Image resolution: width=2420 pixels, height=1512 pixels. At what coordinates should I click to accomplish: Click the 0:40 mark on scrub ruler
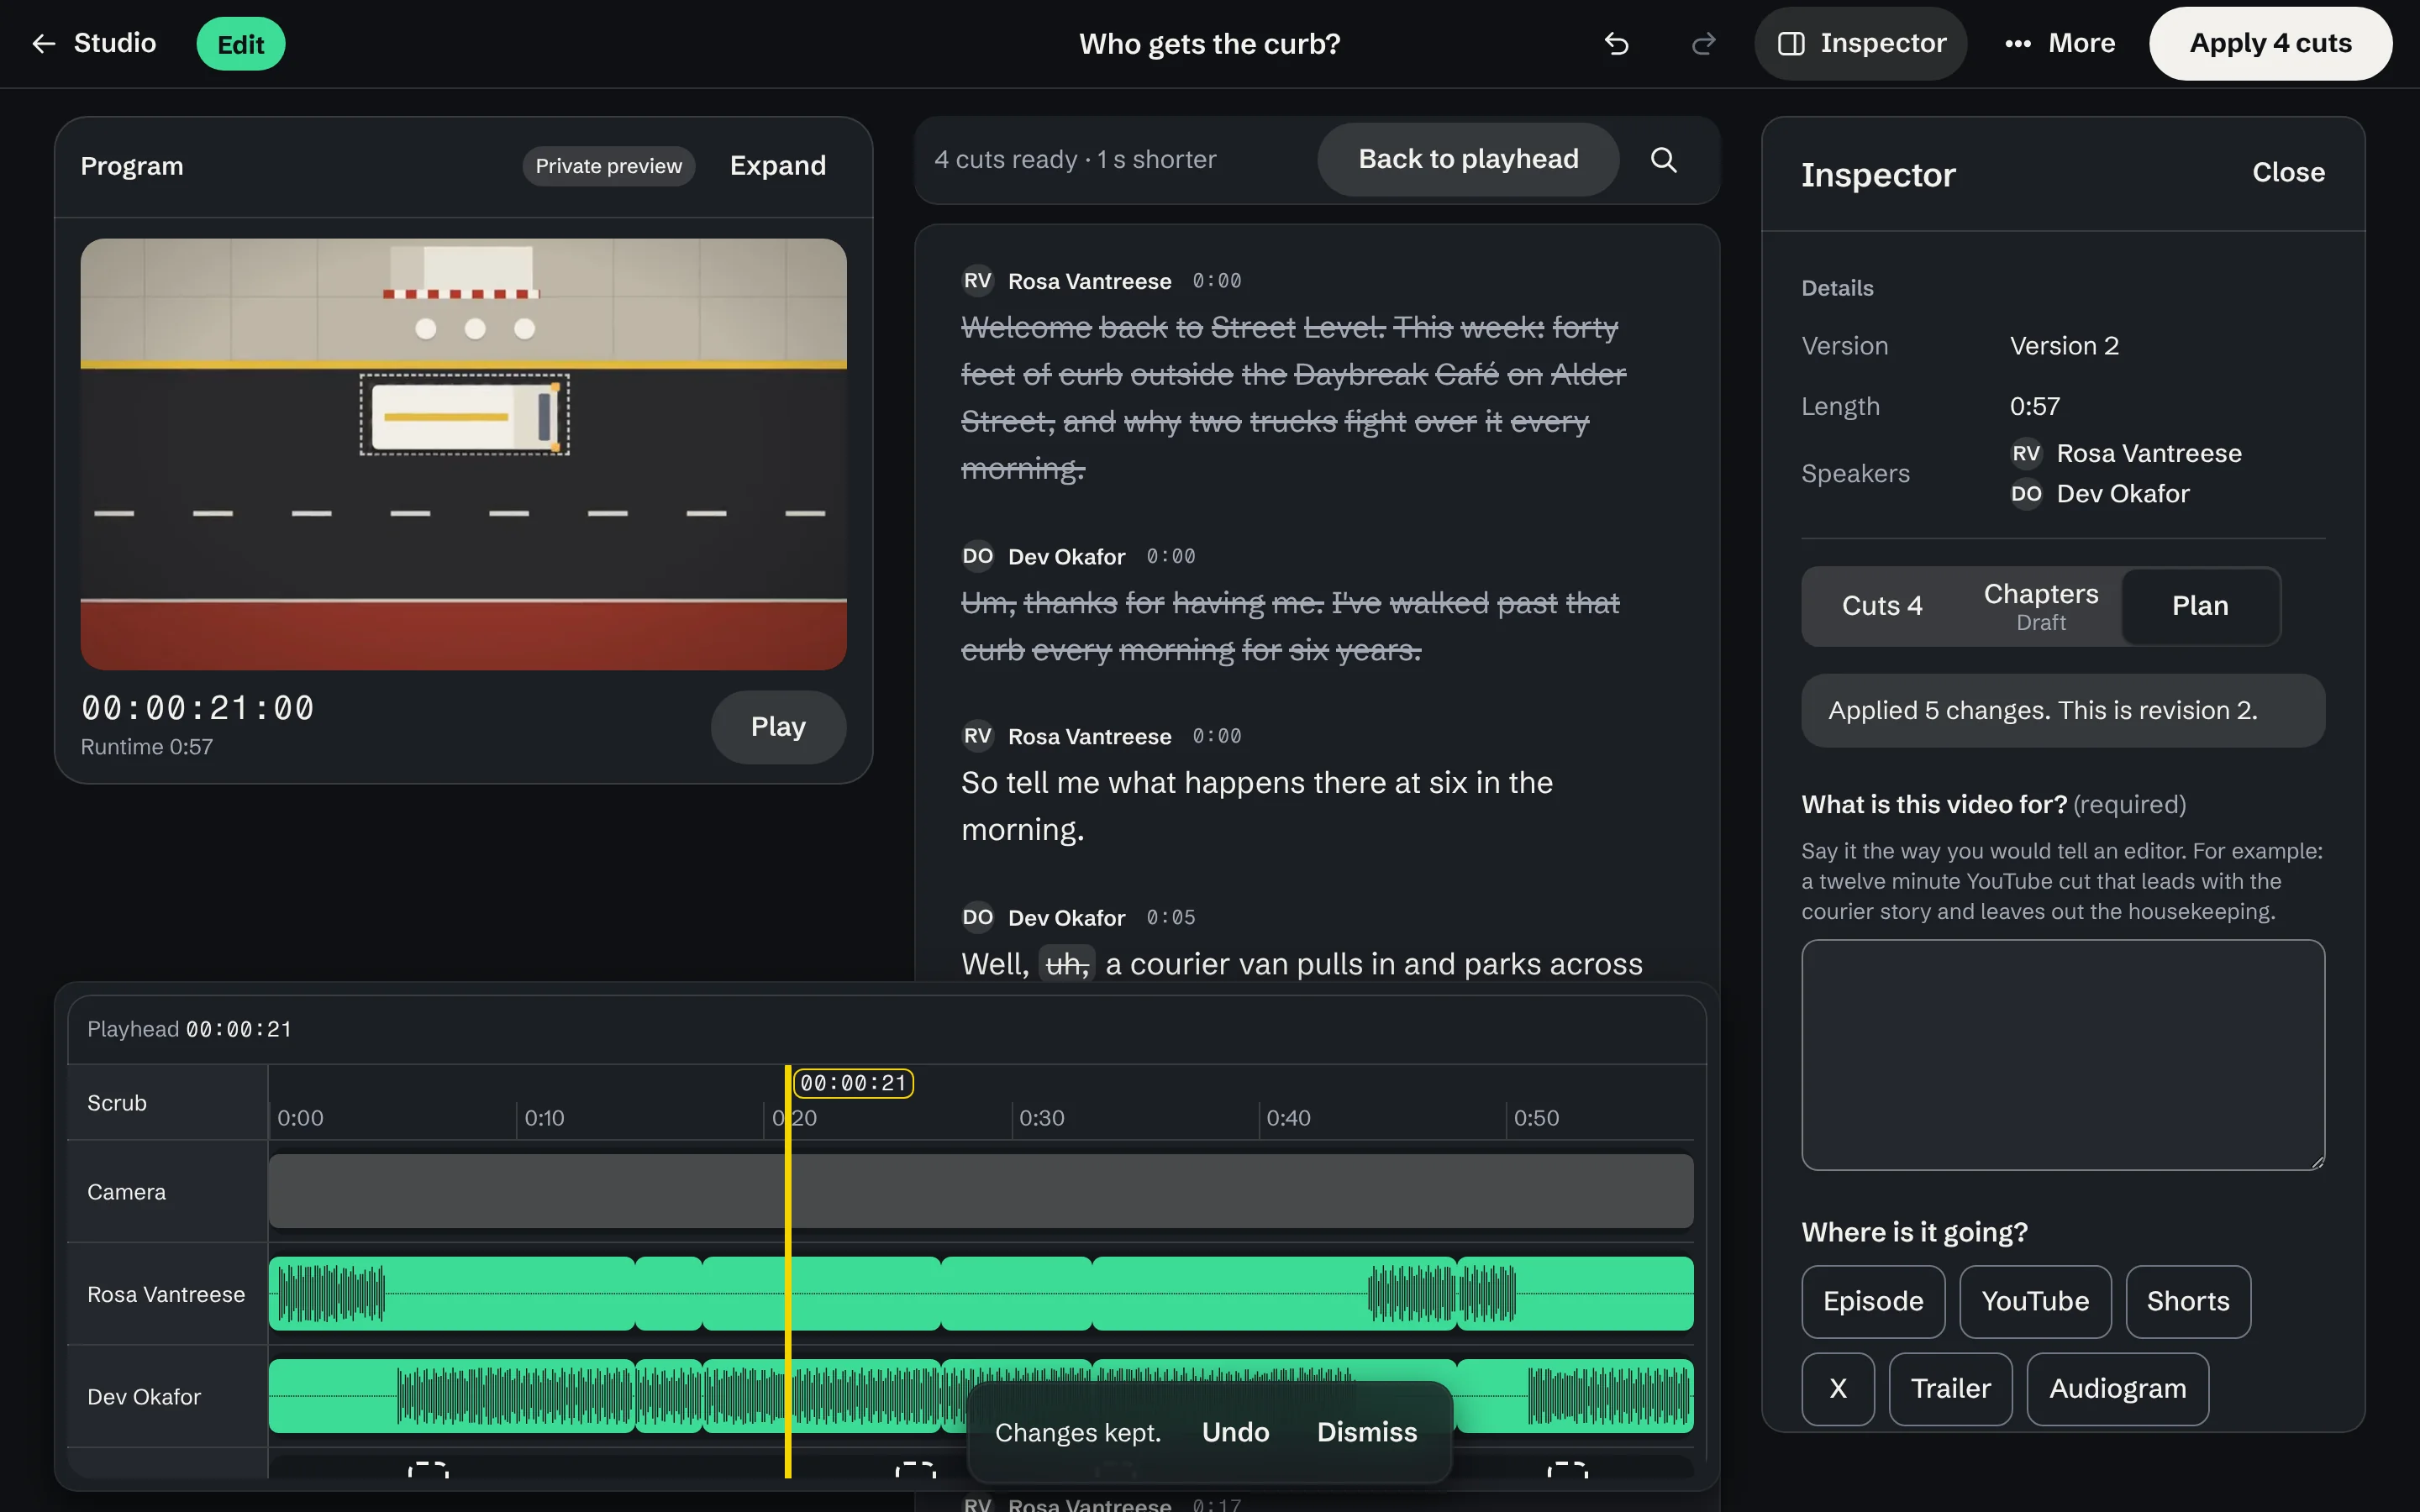click(1288, 1118)
